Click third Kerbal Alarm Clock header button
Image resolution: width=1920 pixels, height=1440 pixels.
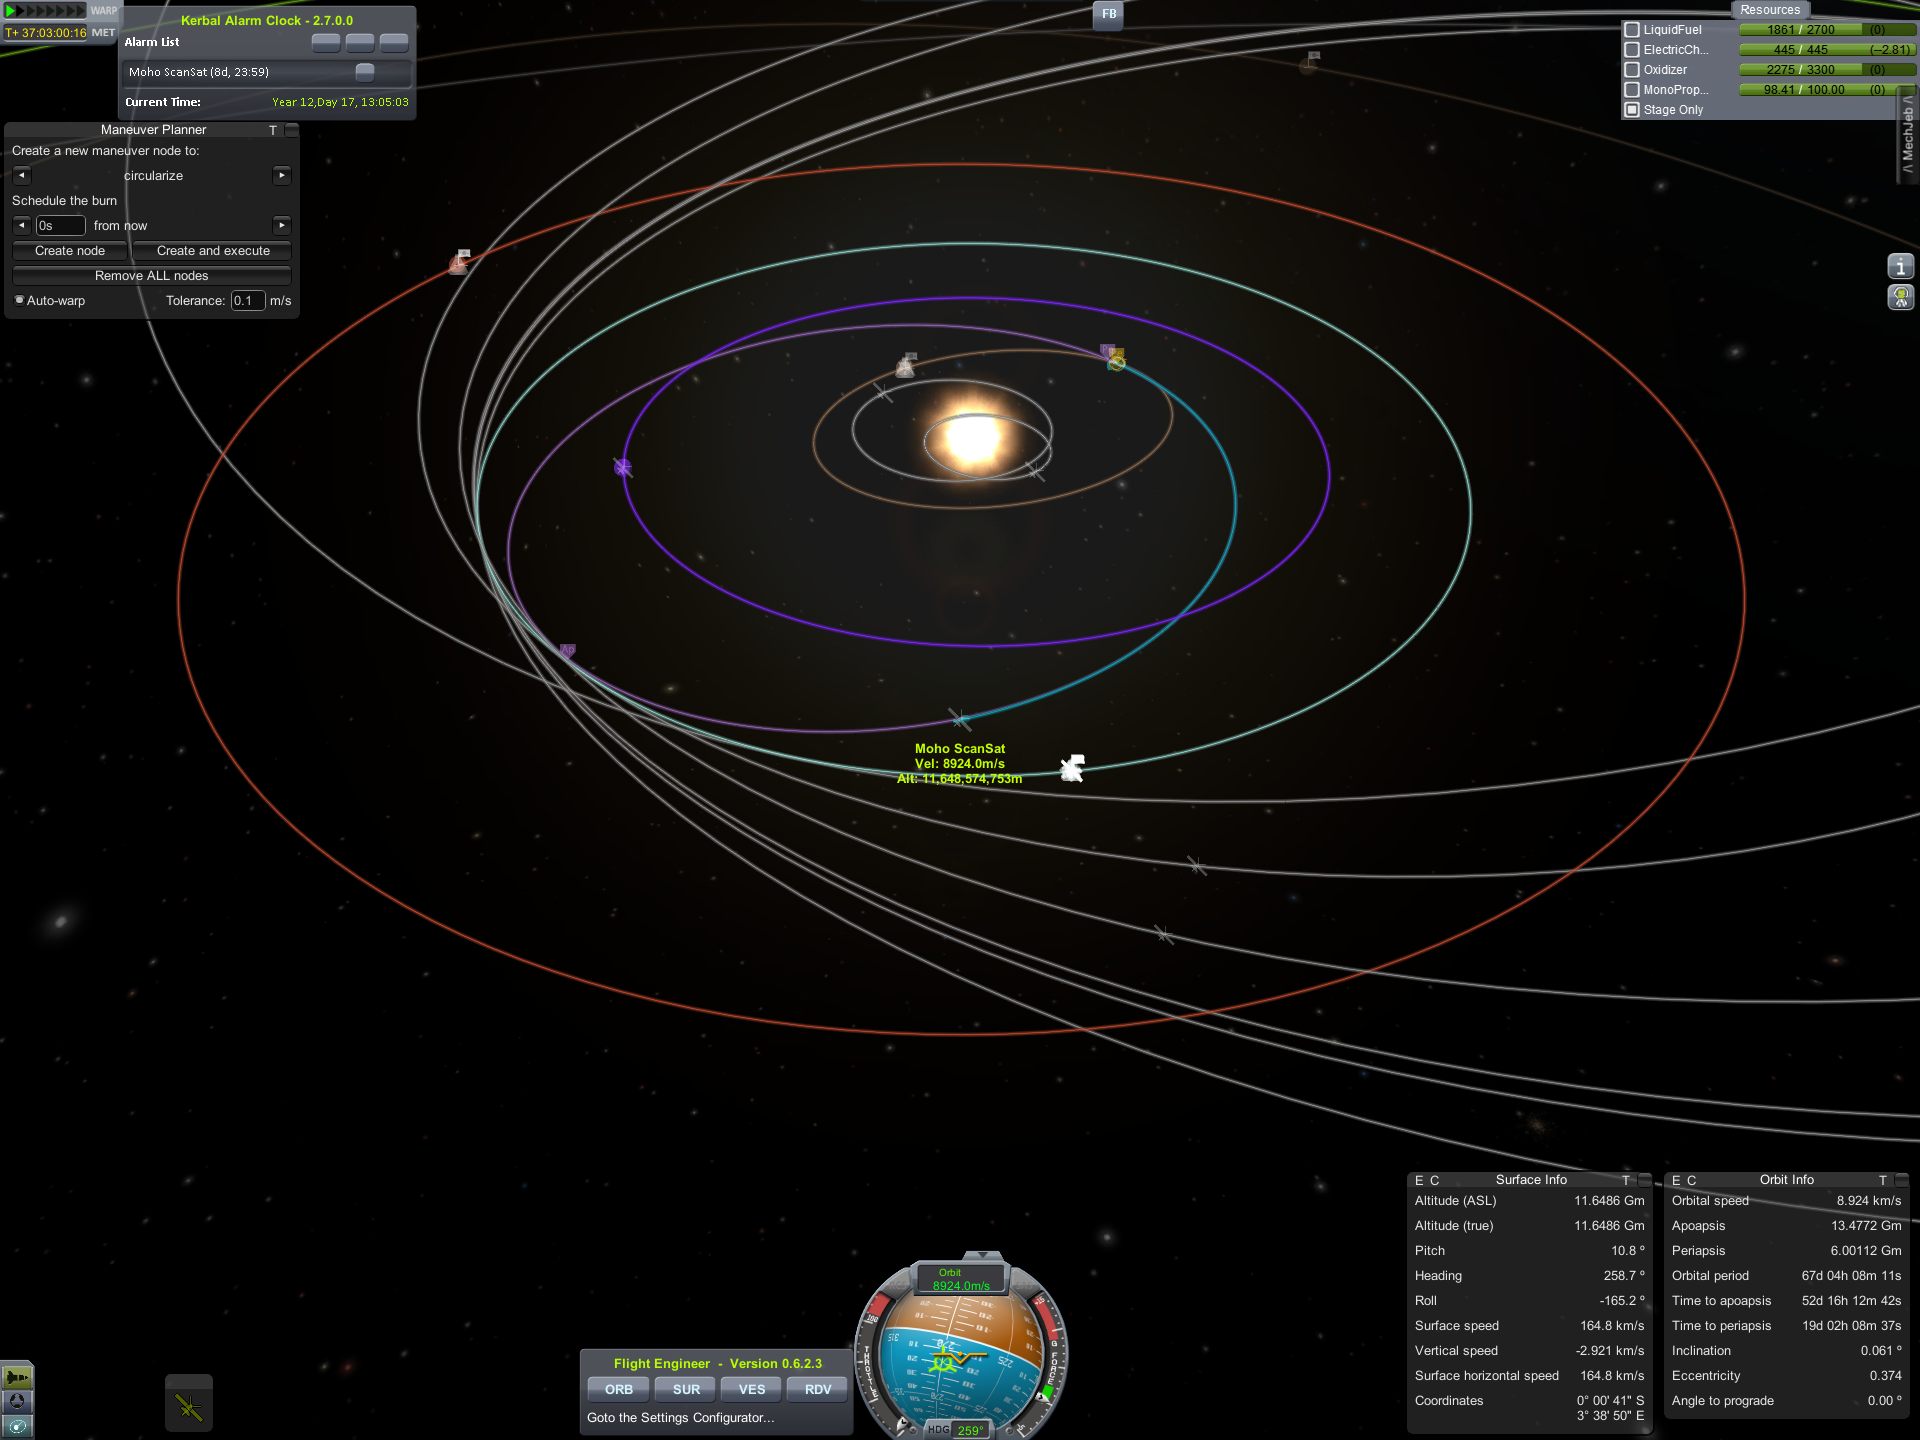(x=394, y=42)
